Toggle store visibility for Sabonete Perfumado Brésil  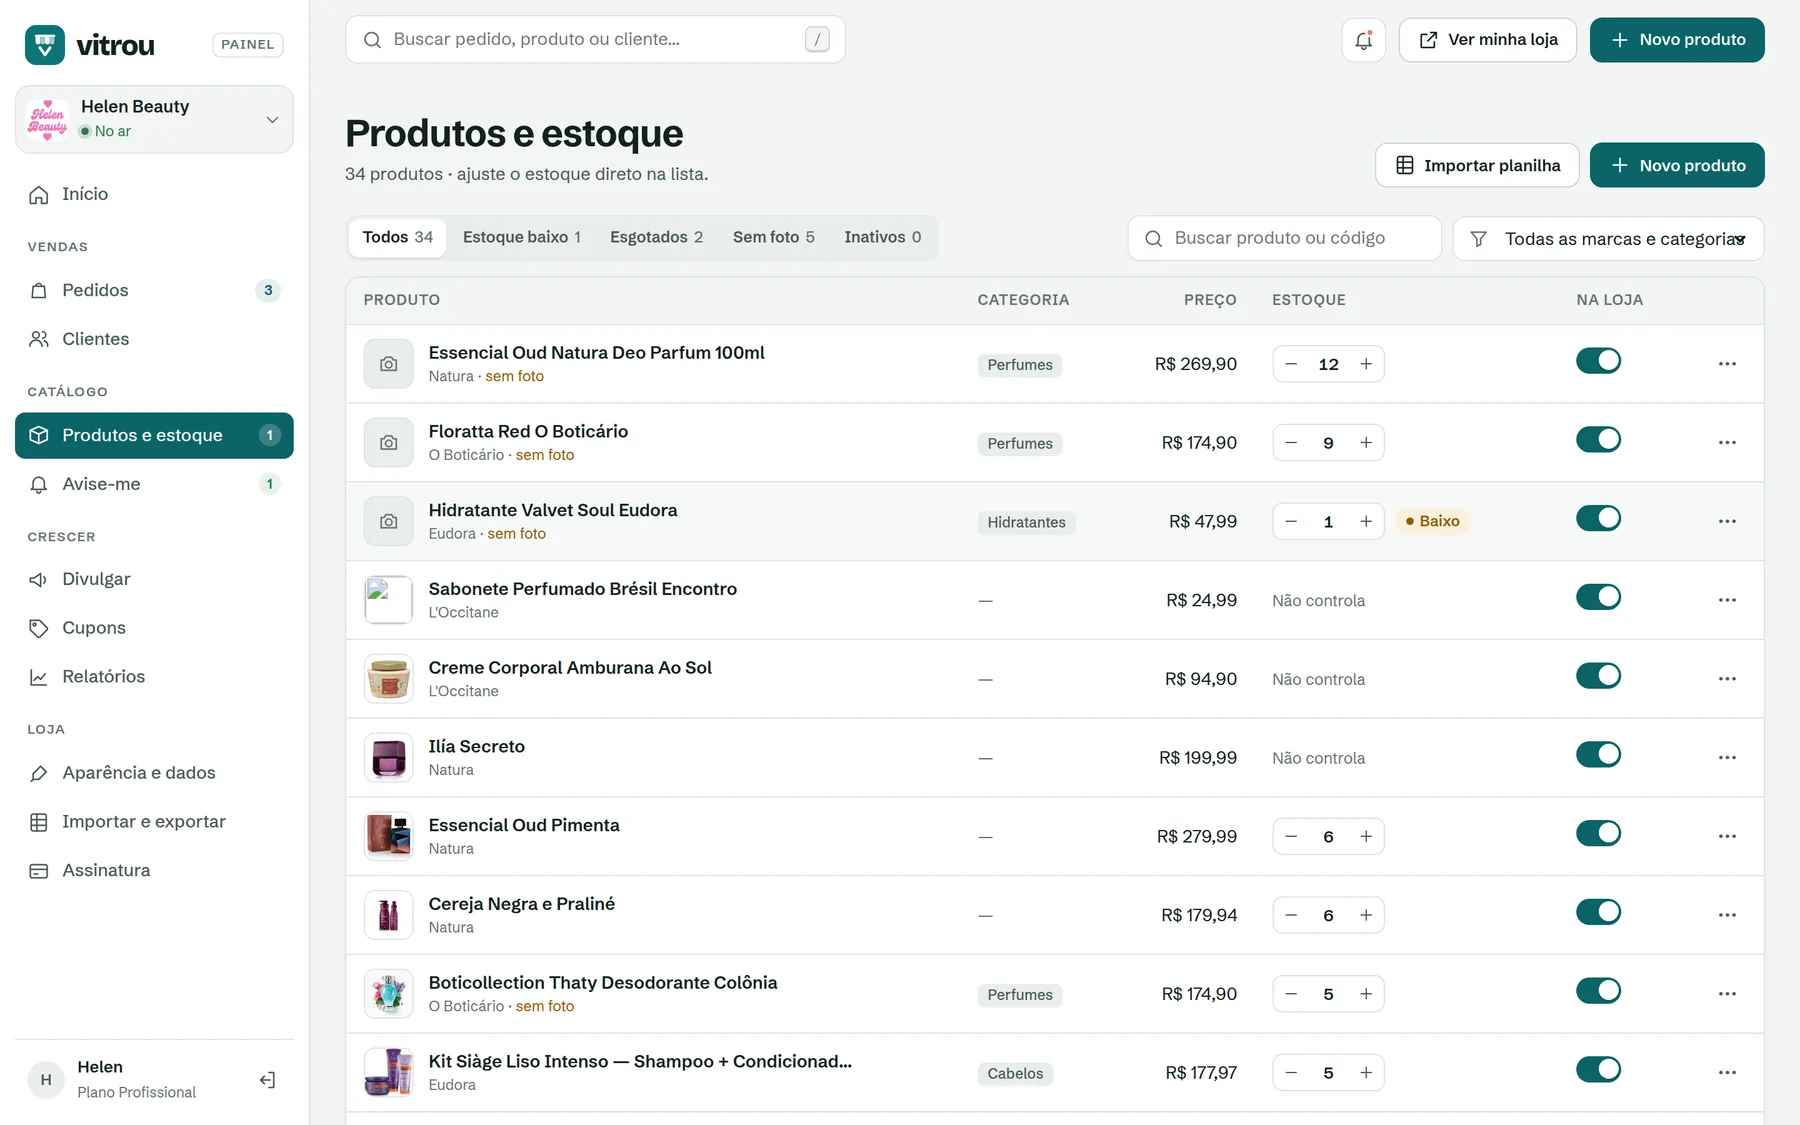coord(1598,597)
